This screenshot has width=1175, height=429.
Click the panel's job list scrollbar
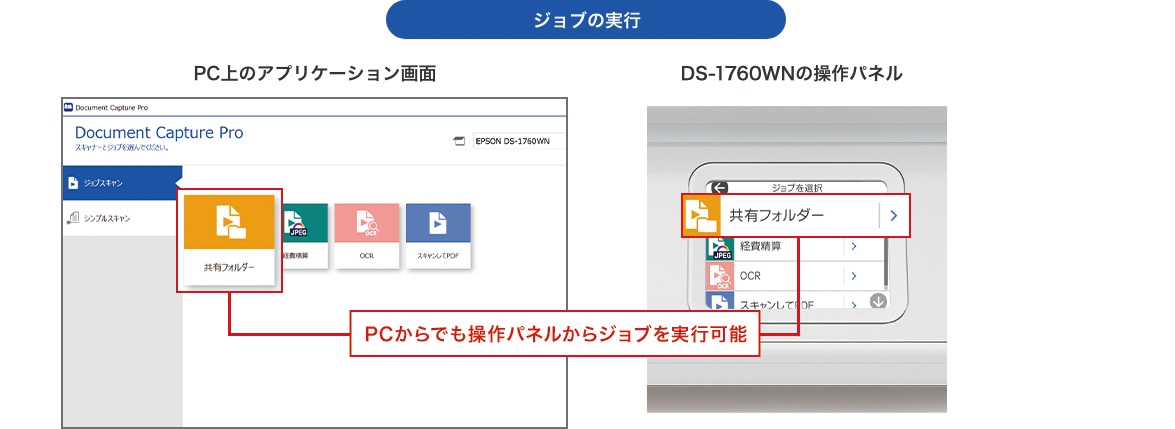point(886,262)
